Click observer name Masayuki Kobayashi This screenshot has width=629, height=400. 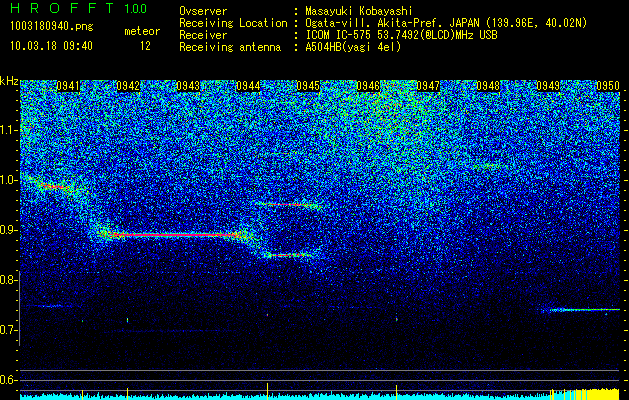pyautogui.click(x=359, y=11)
